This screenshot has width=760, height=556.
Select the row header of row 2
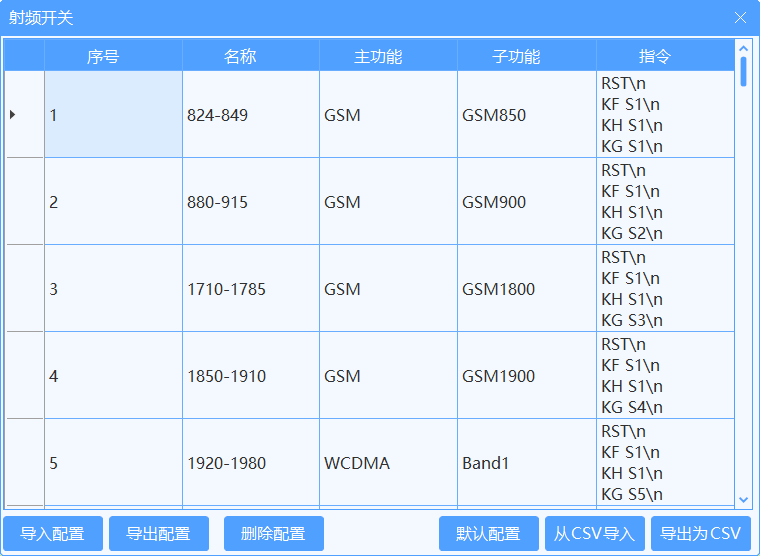click(x=24, y=201)
